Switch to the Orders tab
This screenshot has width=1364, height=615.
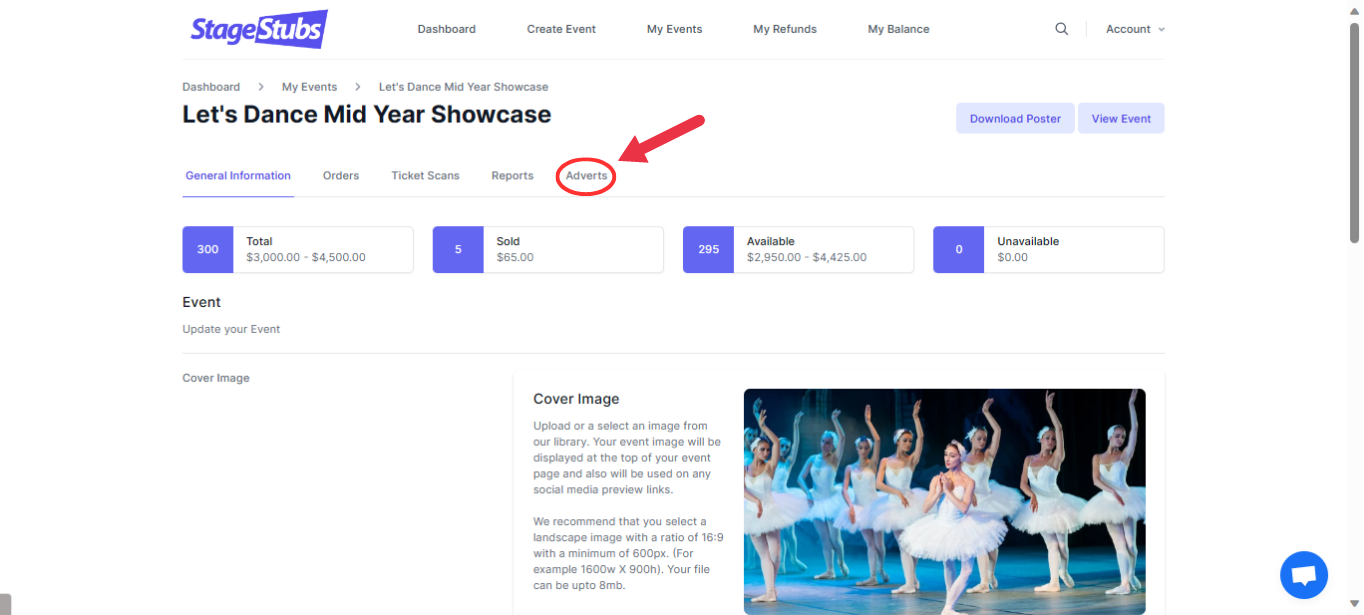[x=340, y=176]
